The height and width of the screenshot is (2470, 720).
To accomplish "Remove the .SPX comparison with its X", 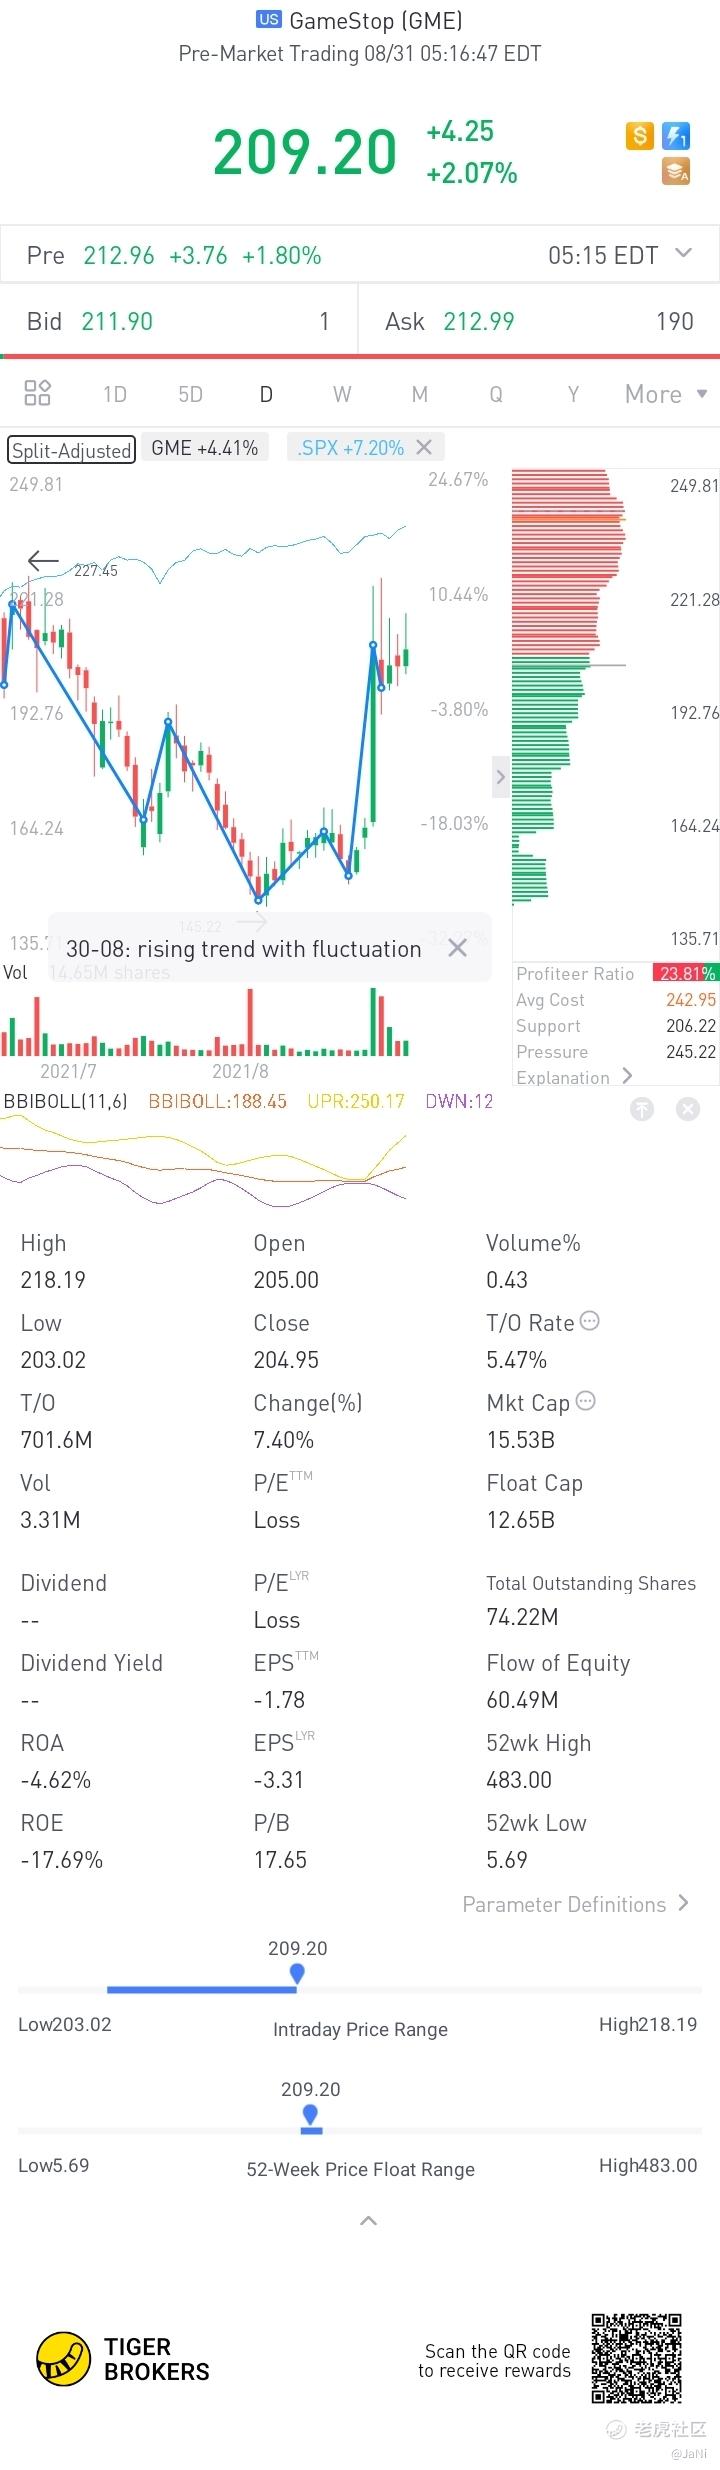I will tap(424, 447).
